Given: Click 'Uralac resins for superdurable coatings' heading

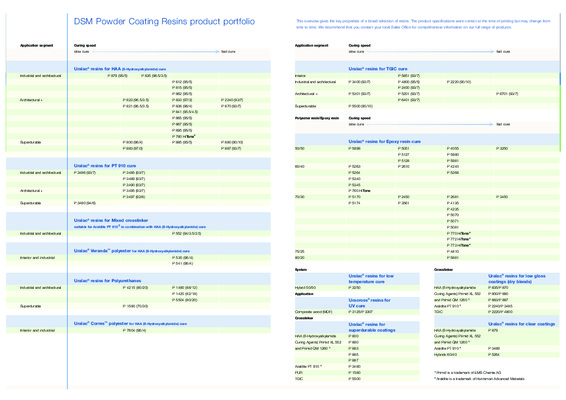Looking at the screenshot, I should point(372,327).
